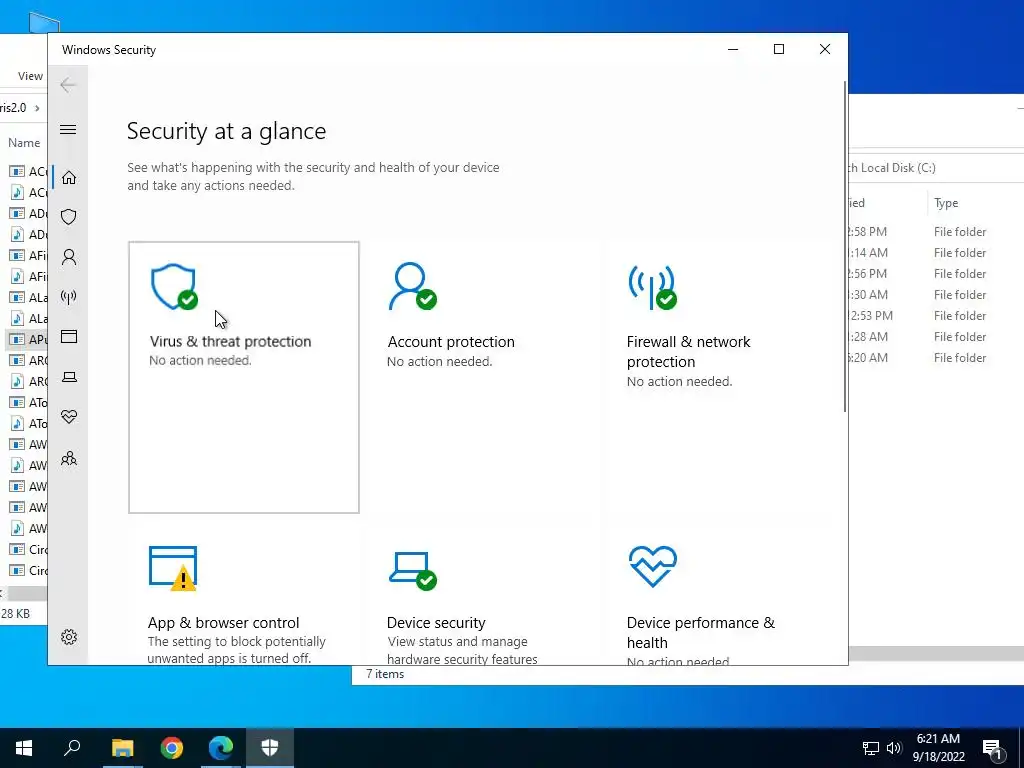Open Device performance & health title
This screenshot has width=1024, height=768.
point(701,632)
